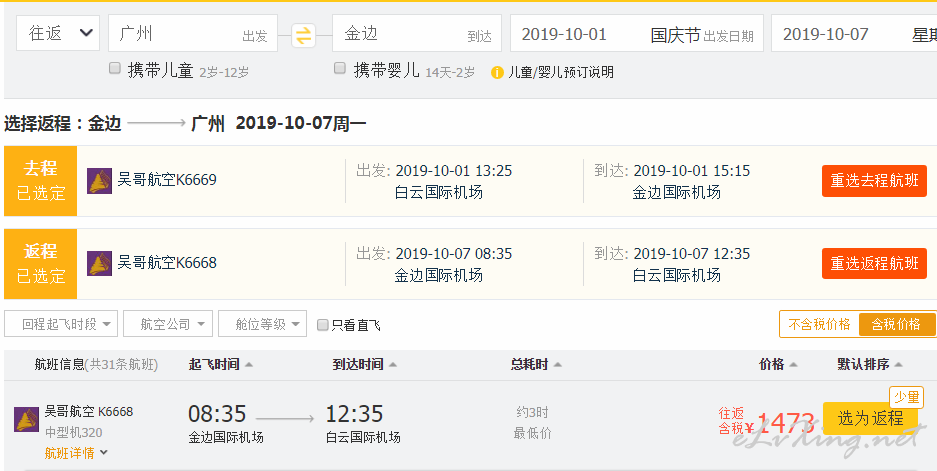Sort flights by 总耗时 arrow
Viewport: 937px width, 471px height.
pos(557,365)
